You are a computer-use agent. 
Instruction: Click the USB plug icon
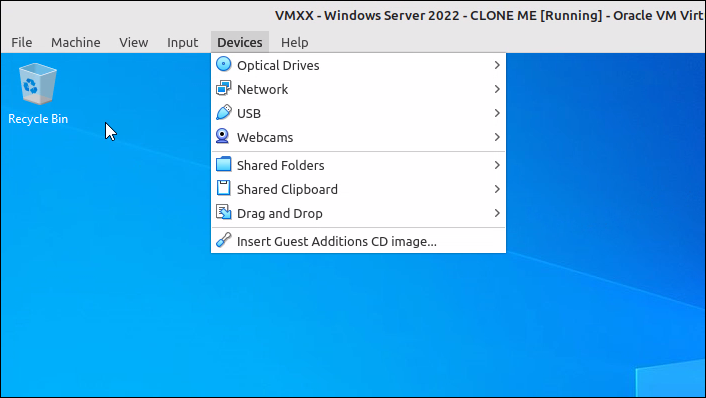tap(223, 113)
